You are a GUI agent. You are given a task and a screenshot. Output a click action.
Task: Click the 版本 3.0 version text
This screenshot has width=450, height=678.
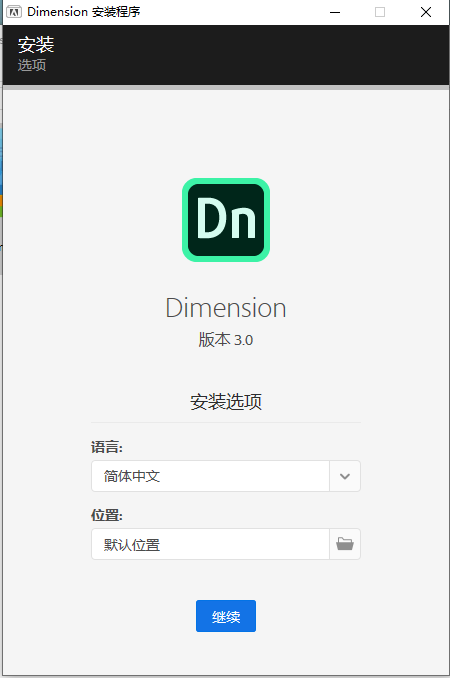click(226, 340)
